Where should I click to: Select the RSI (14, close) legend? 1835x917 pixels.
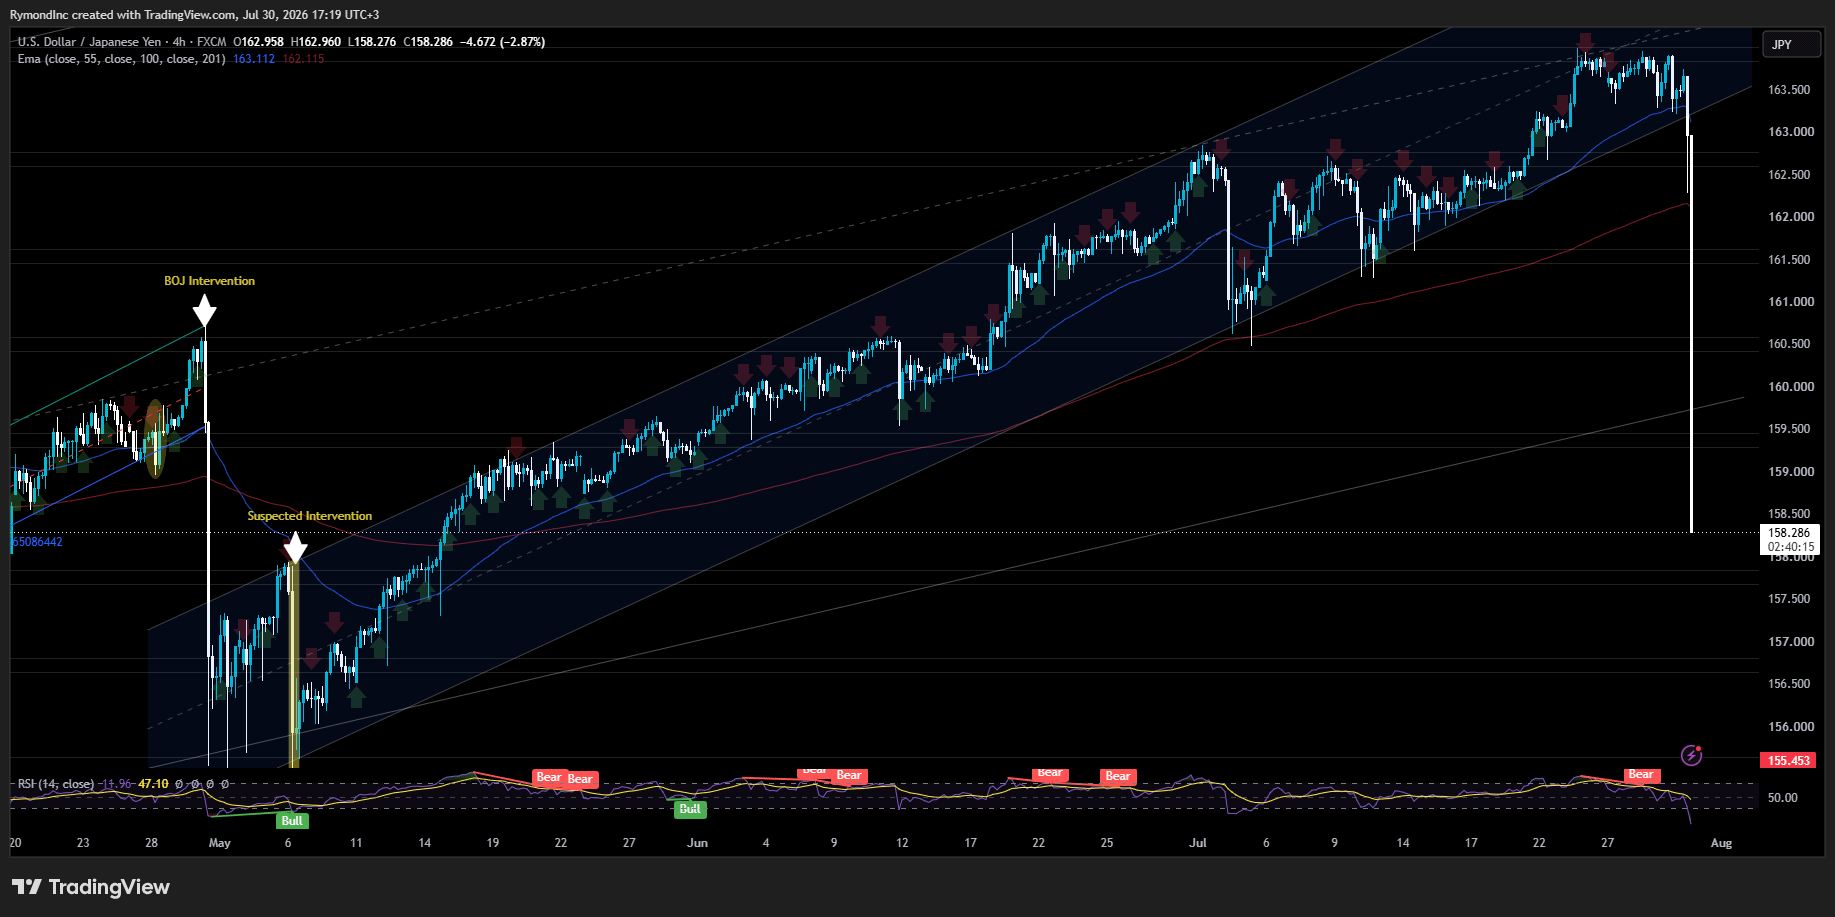tap(56, 784)
